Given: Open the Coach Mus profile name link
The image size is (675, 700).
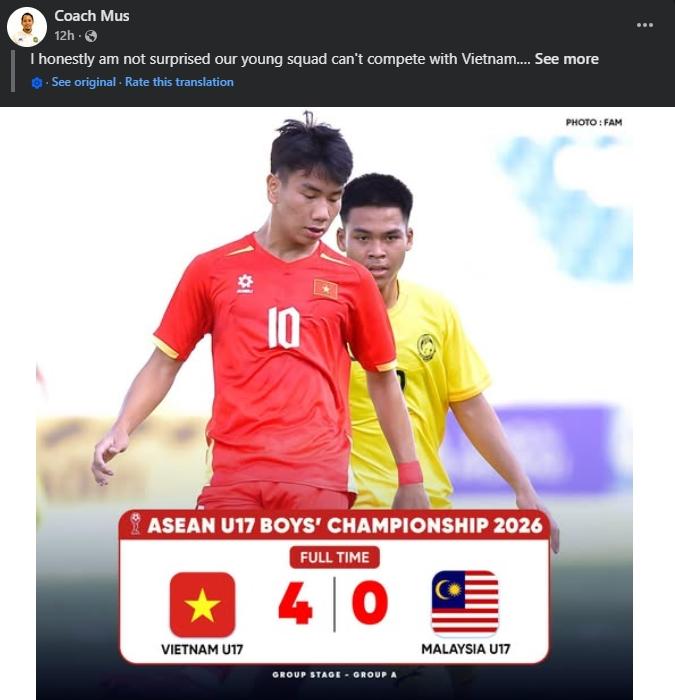Looking at the screenshot, I should point(92,16).
